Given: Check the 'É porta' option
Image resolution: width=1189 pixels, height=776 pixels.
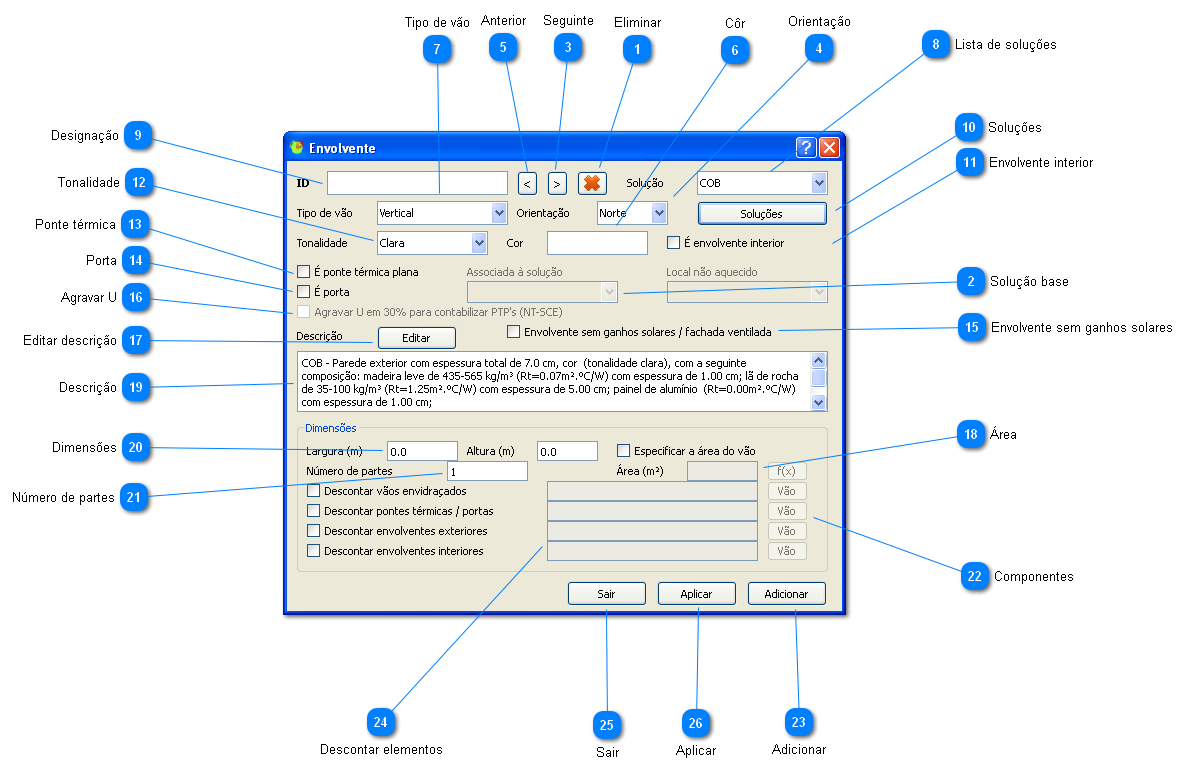Looking at the screenshot, I should 304,292.
